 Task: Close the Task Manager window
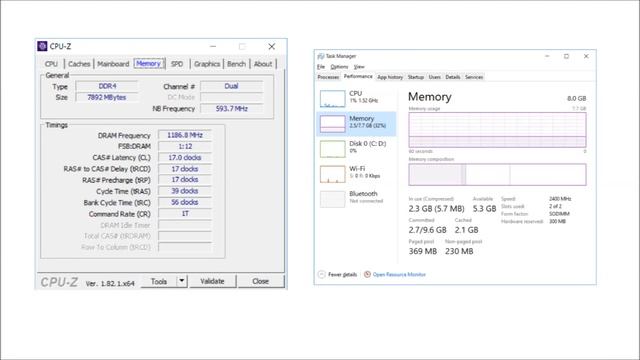tap(586, 56)
